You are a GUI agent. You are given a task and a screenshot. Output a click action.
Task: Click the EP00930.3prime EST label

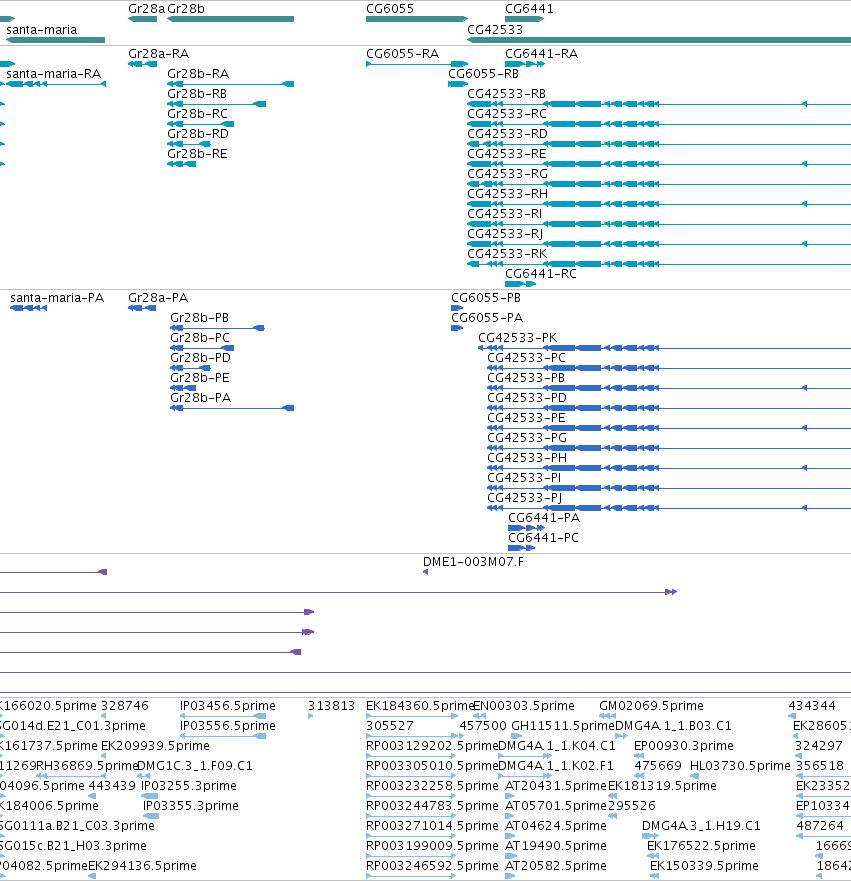tap(684, 746)
